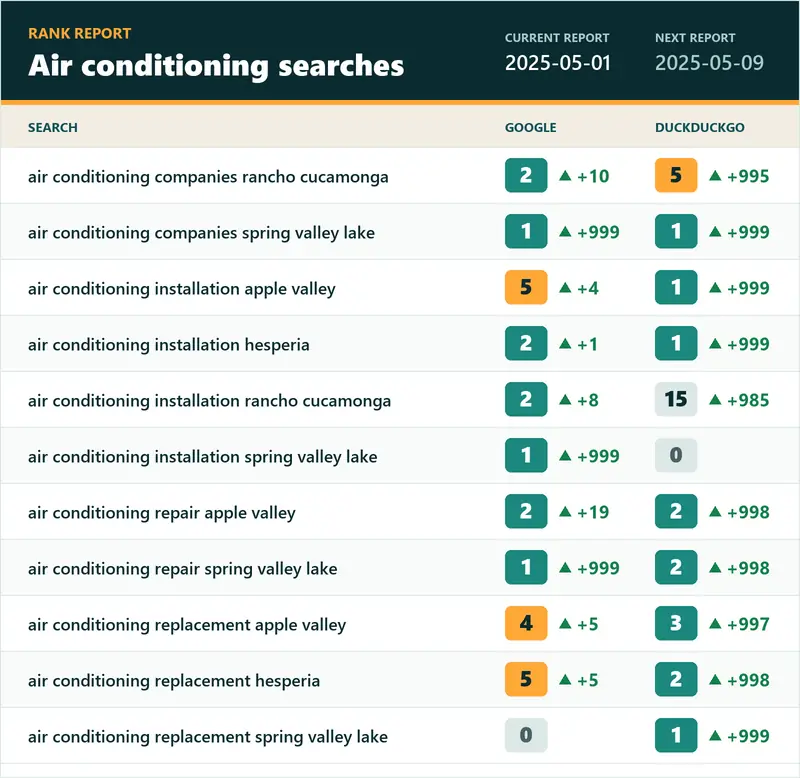Select 'air conditioning replacement apple valley' text
The image size is (800, 778).
click(187, 625)
